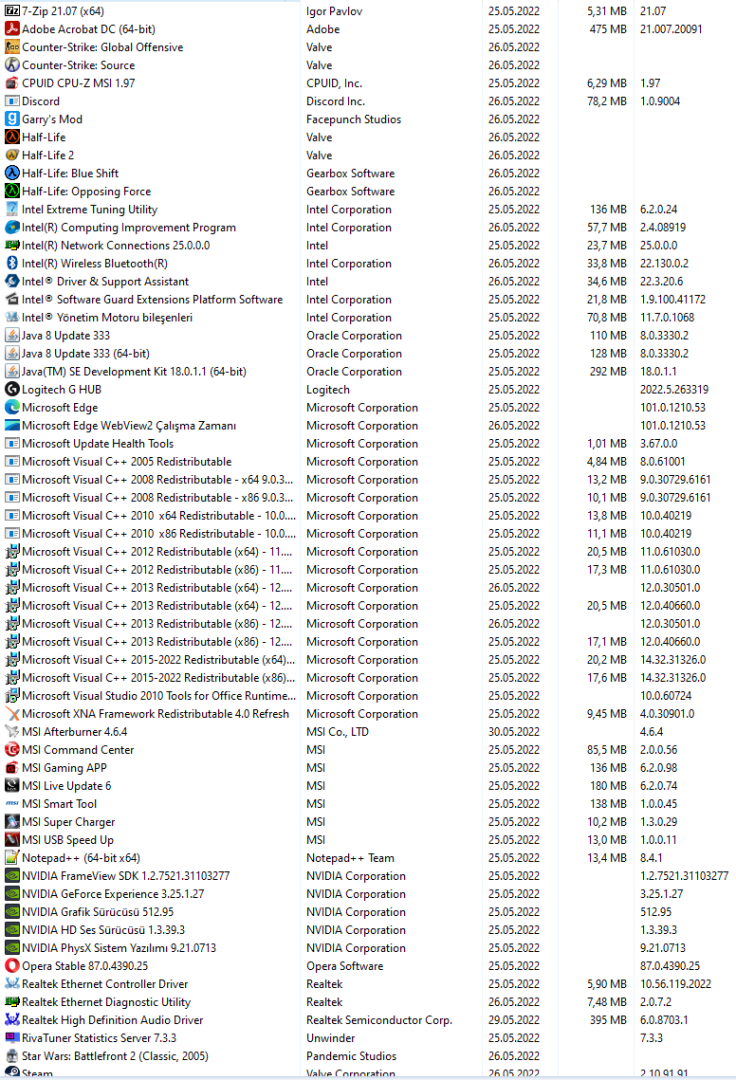Image resolution: width=736 pixels, height=1080 pixels.
Task: Select Java 8 Update 333 (32-bit) name
Action: point(66,335)
